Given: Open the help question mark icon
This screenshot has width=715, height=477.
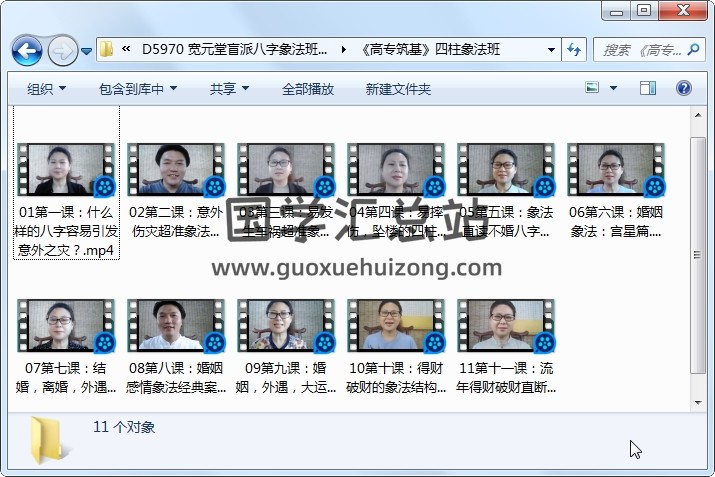Looking at the screenshot, I should pyautogui.click(x=685, y=89).
